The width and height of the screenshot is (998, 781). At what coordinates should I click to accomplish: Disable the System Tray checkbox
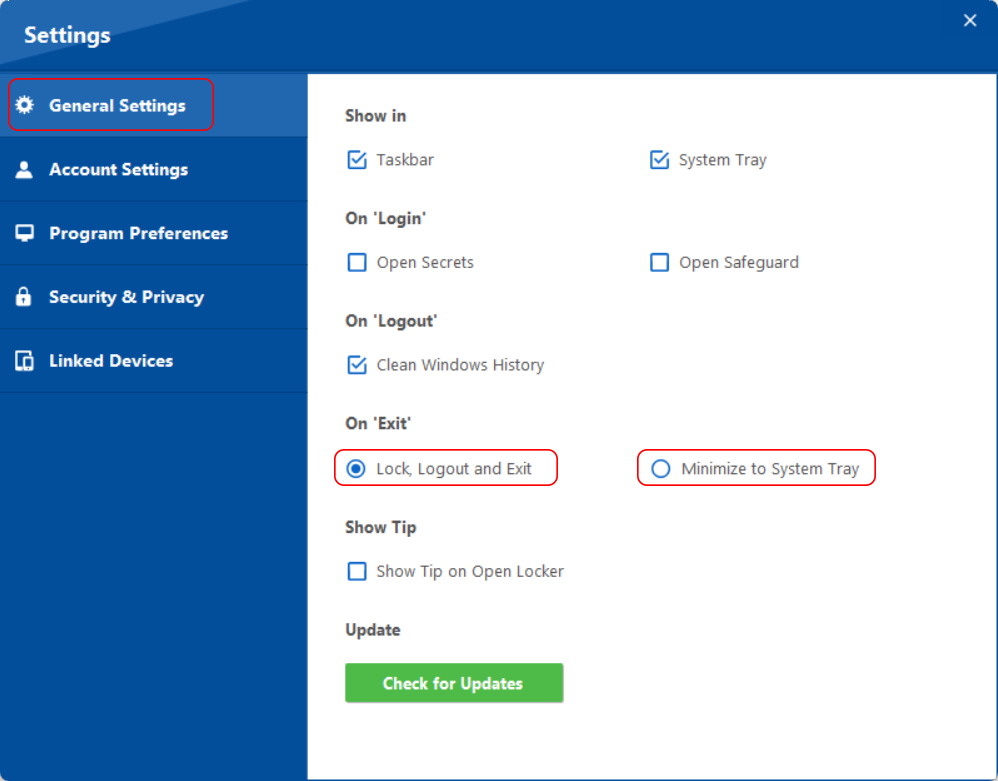click(x=659, y=160)
